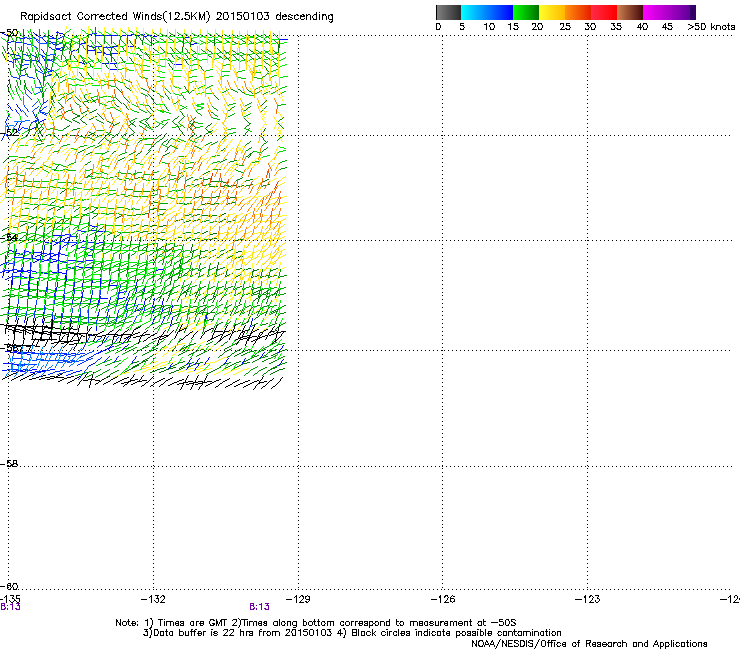The width and height of the screenshot is (740, 650).
Task: Click the '-132' longitude axis label
Action: 153,599
